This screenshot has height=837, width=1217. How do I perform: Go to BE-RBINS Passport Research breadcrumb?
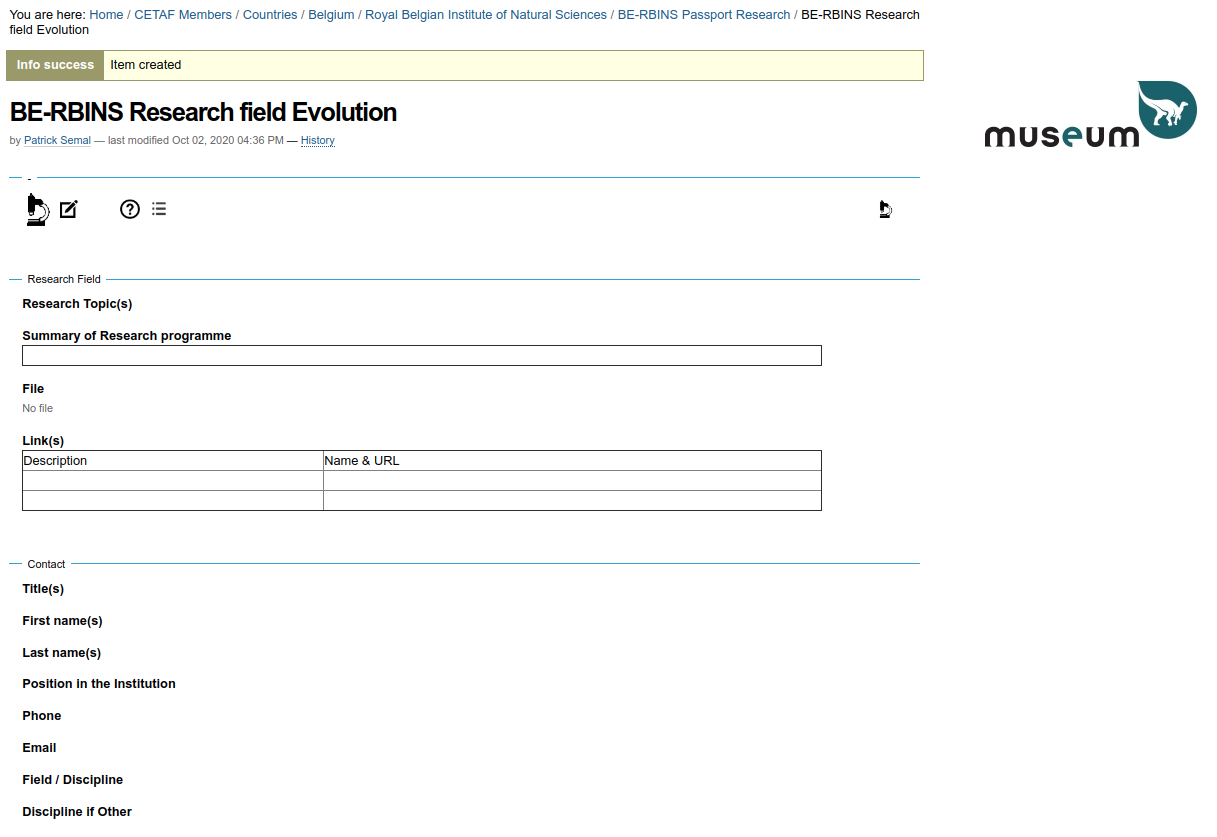coord(704,15)
